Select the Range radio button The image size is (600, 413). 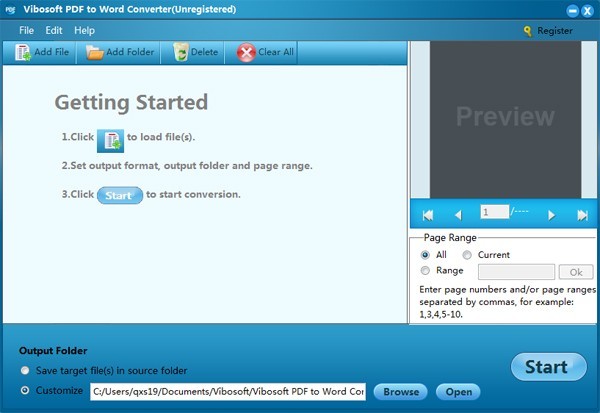point(425,271)
